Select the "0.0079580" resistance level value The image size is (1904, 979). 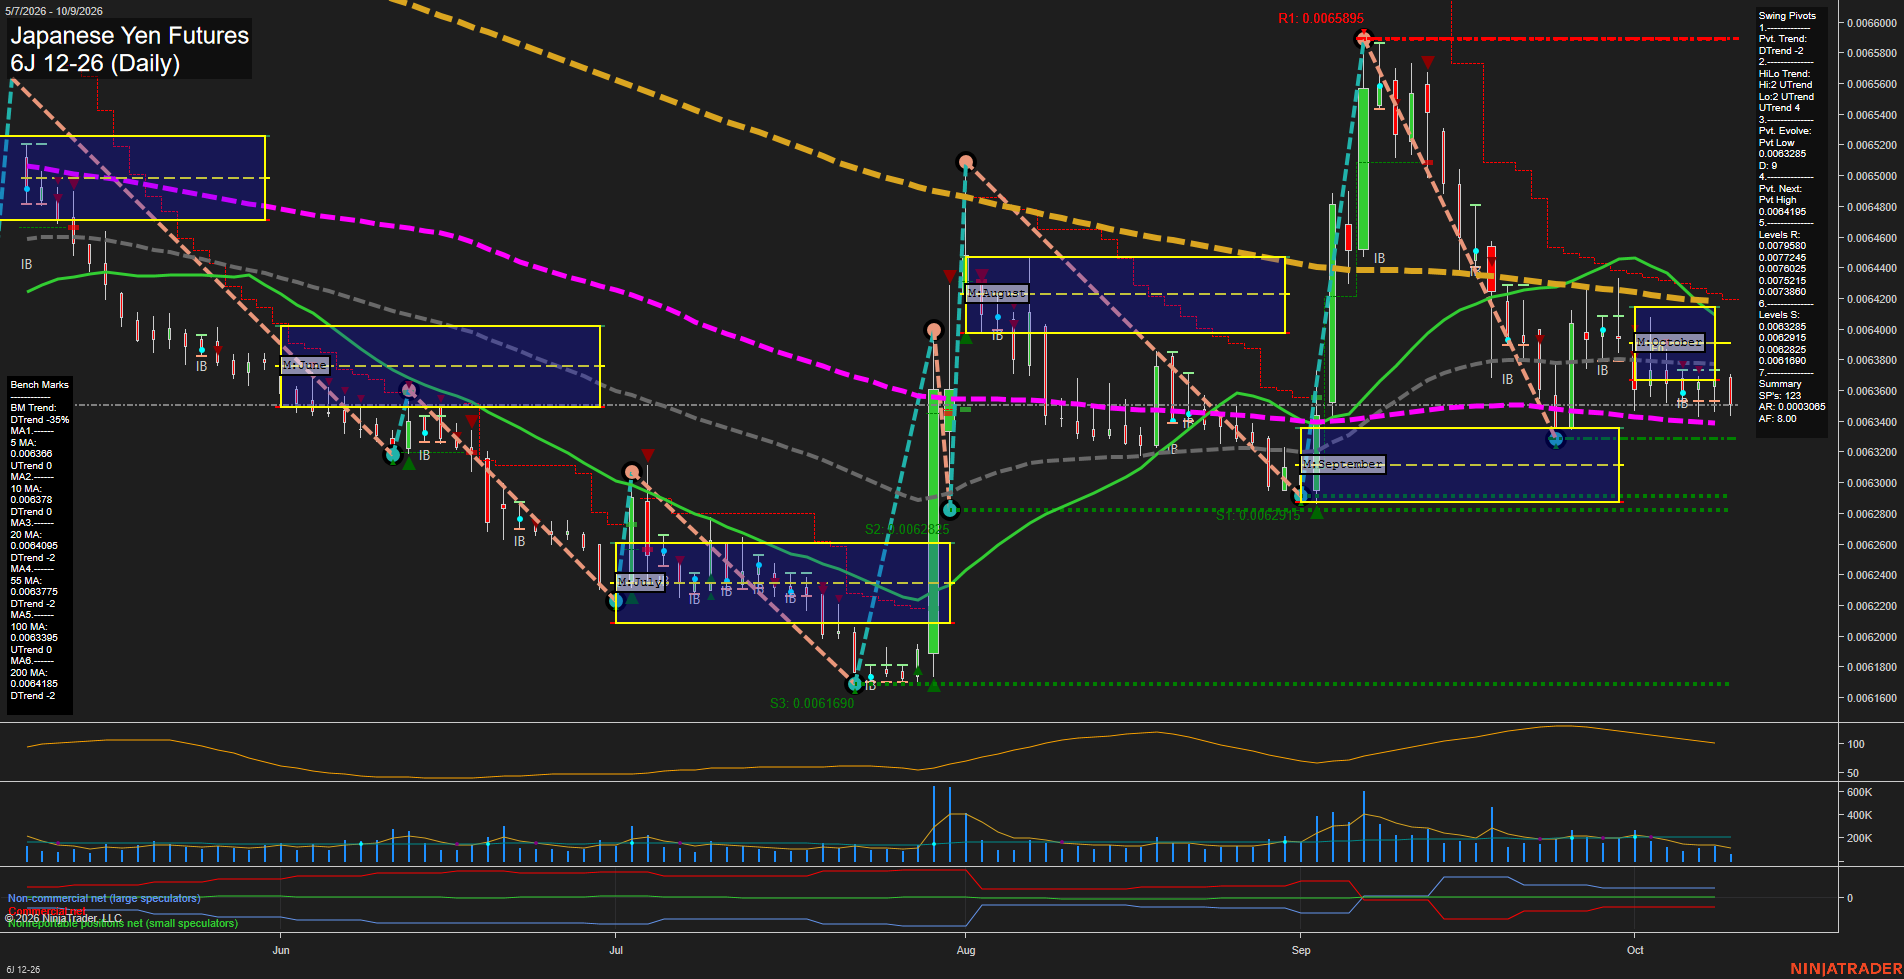1782,246
